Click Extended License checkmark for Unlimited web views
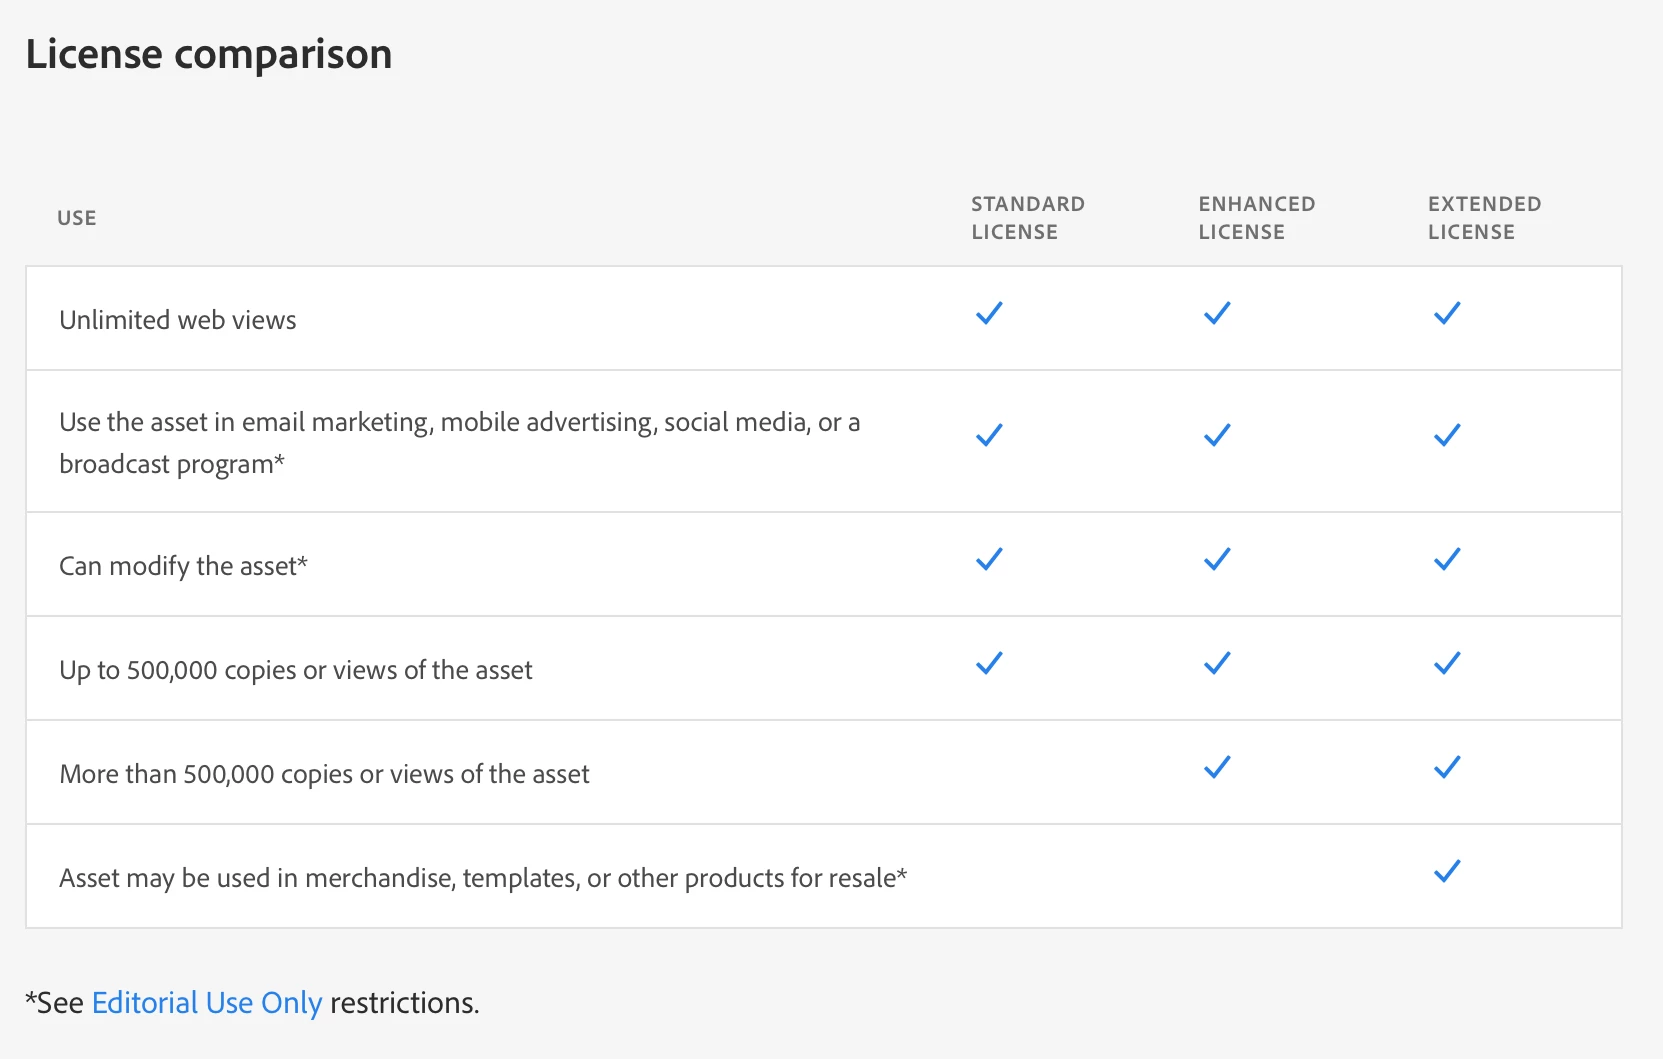The height and width of the screenshot is (1059, 1663). [1447, 314]
